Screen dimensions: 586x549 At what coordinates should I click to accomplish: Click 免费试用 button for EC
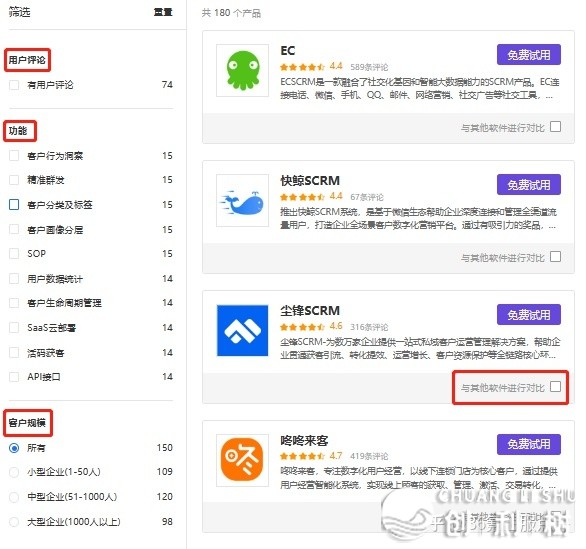pos(528,55)
